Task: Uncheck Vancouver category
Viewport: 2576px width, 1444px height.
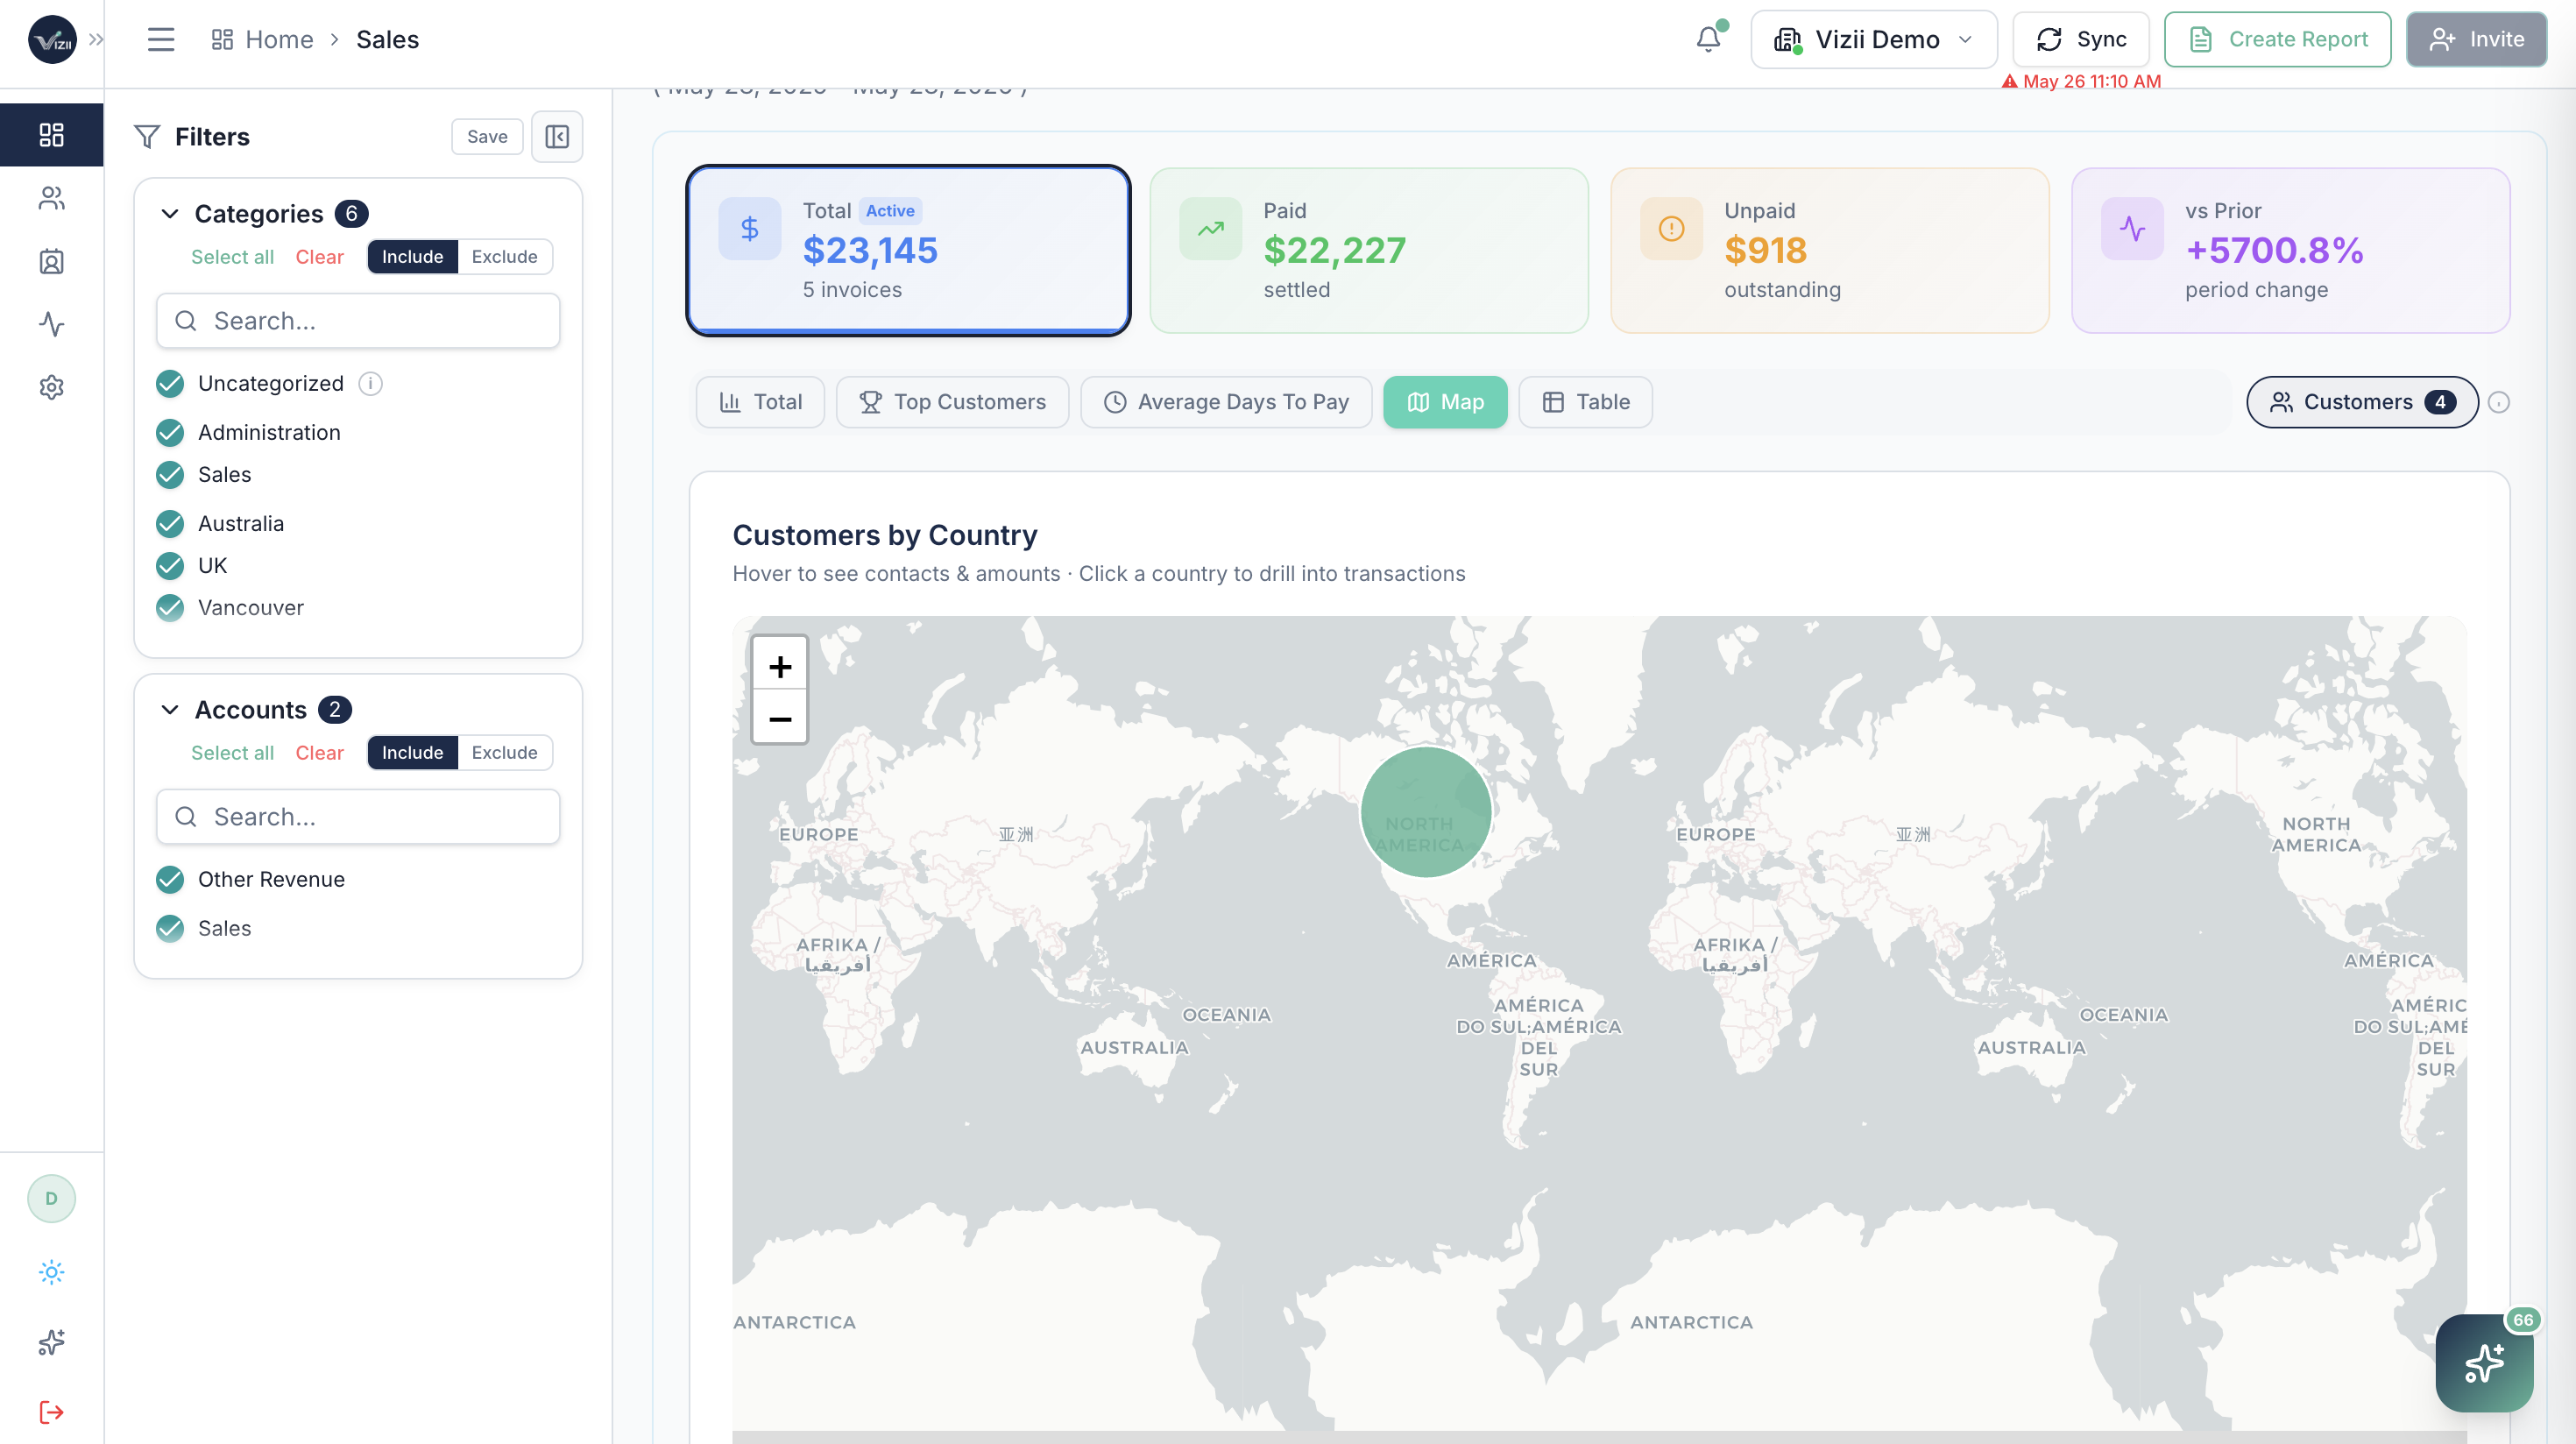Action: click(170, 608)
